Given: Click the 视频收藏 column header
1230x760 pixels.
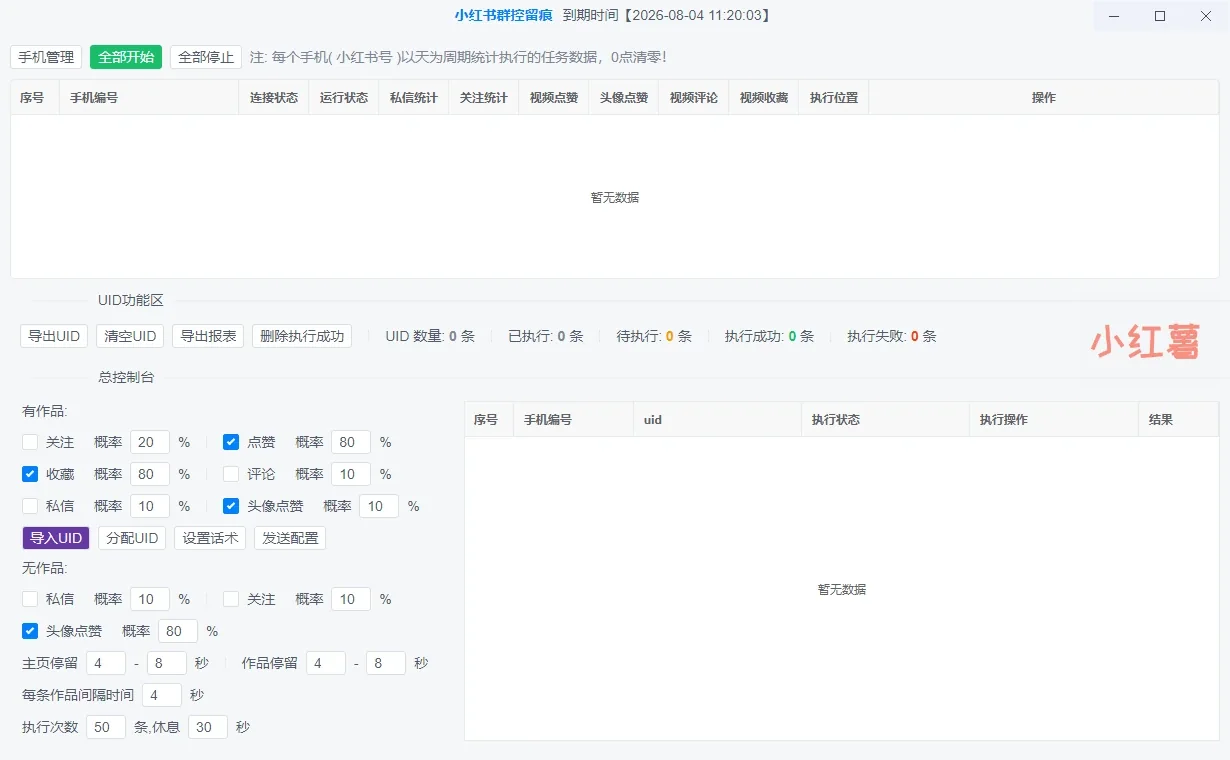Looking at the screenshot, I should [764, 98].
